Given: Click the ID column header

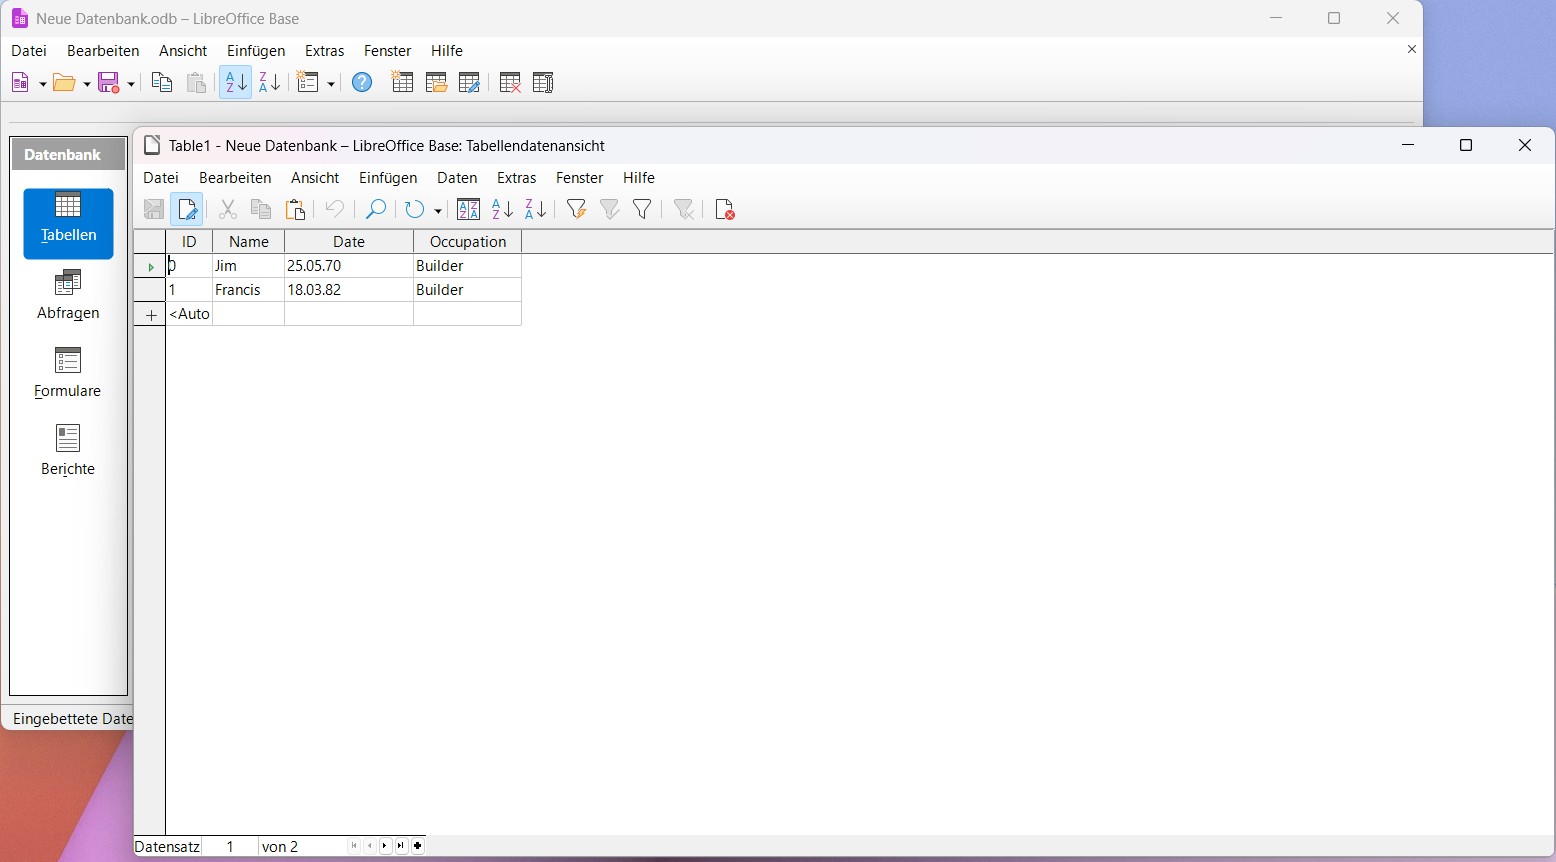Looking at the screenshot, I should point(189,242).
